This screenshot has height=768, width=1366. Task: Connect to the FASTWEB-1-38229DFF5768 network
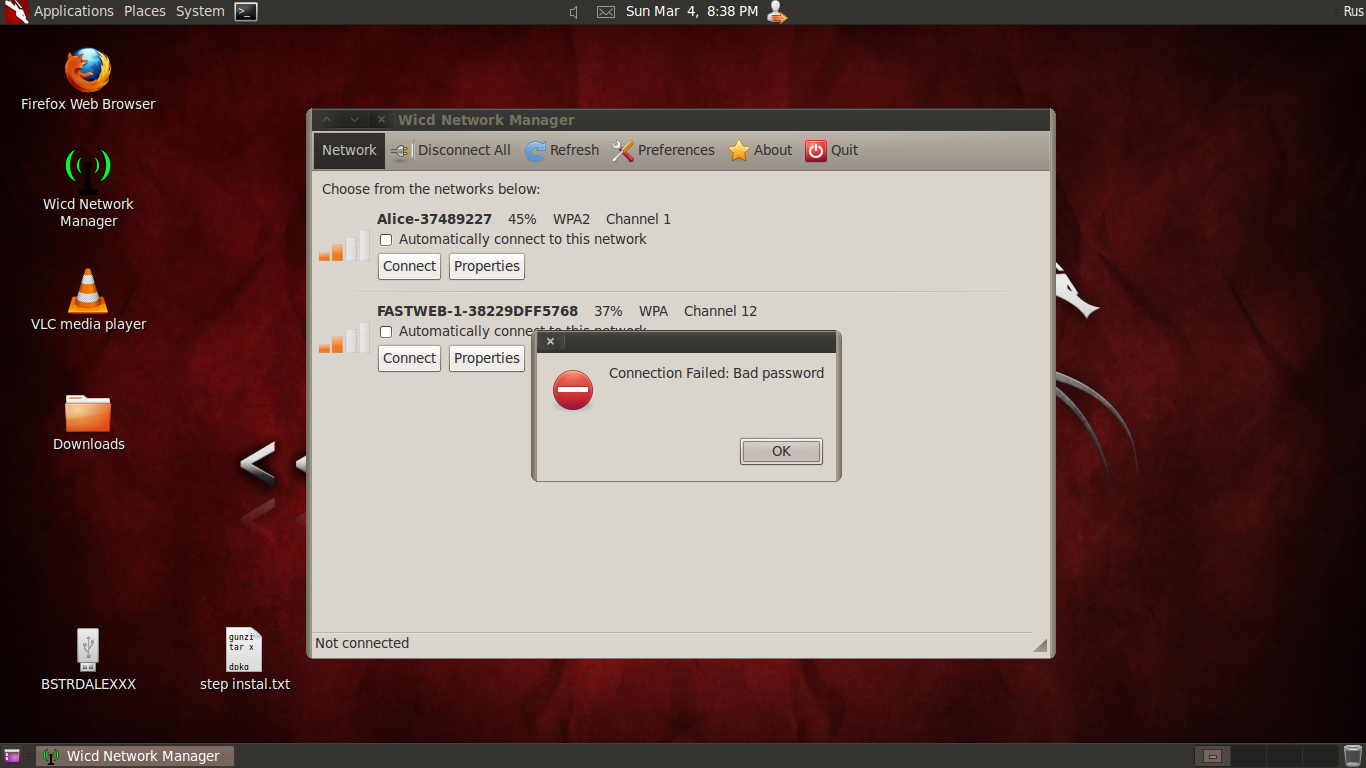(409, 358)
